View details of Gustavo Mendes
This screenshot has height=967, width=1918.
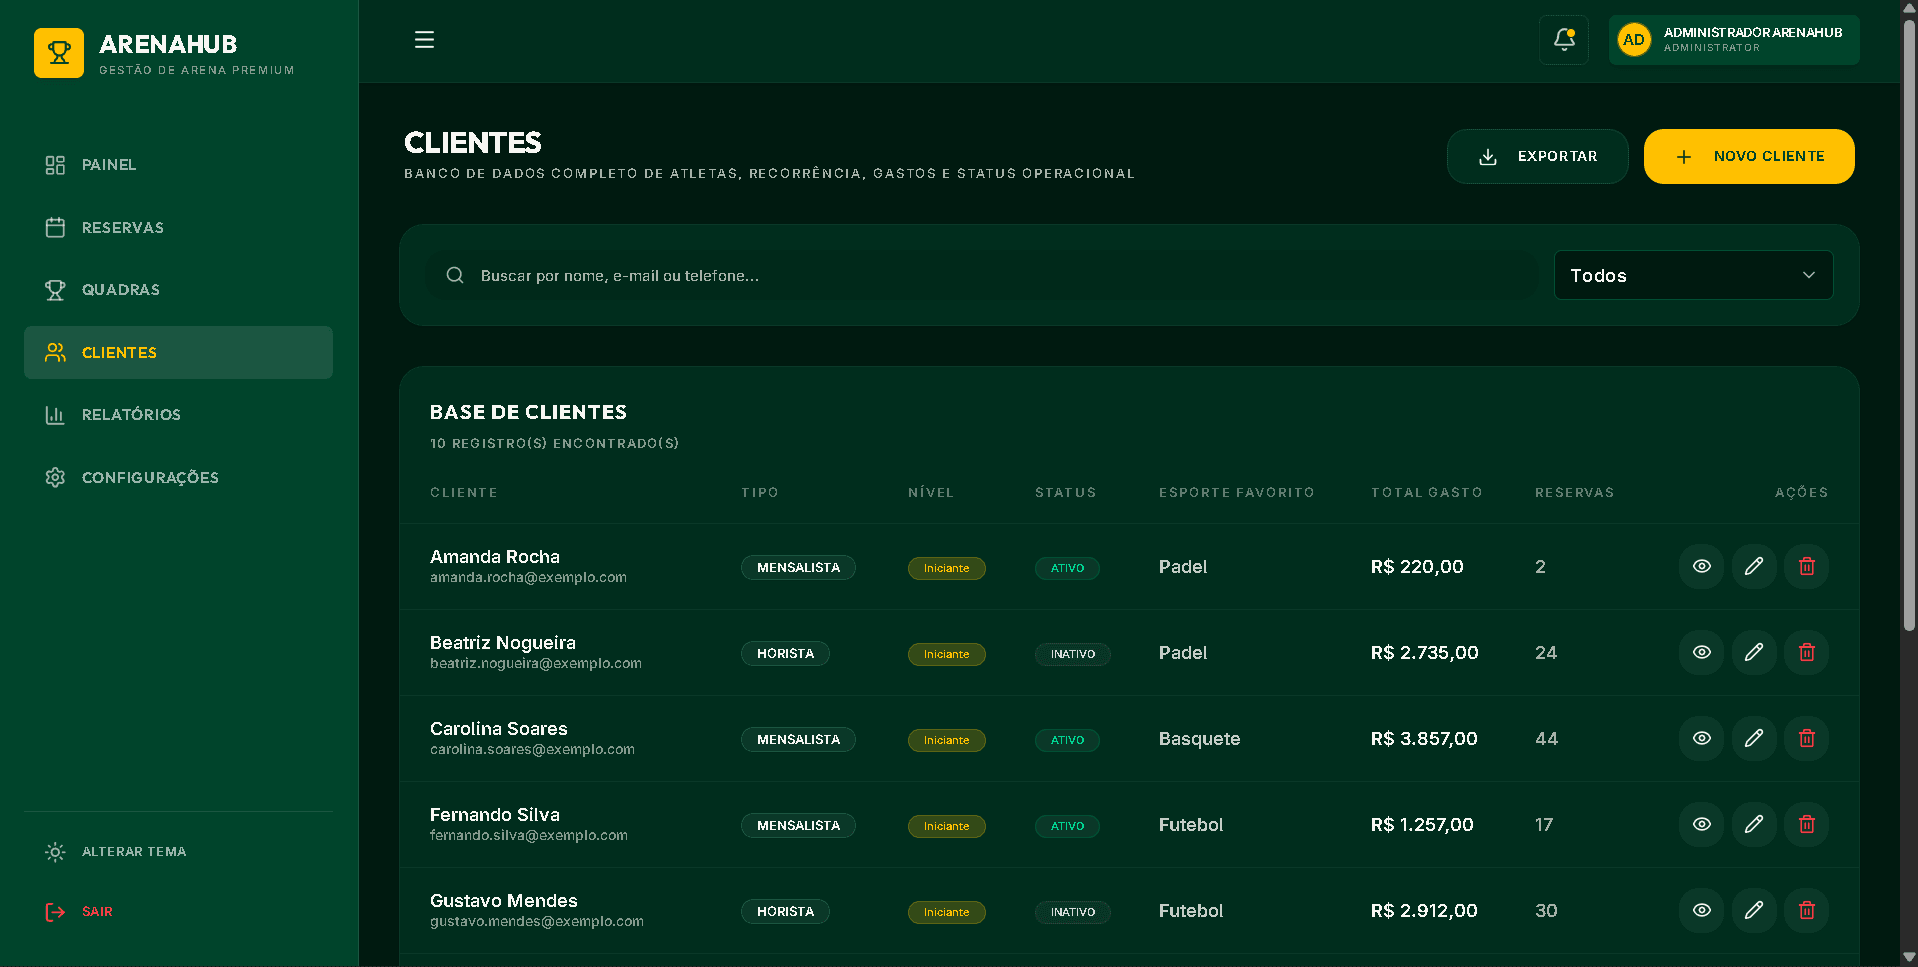click(1701, 911)
